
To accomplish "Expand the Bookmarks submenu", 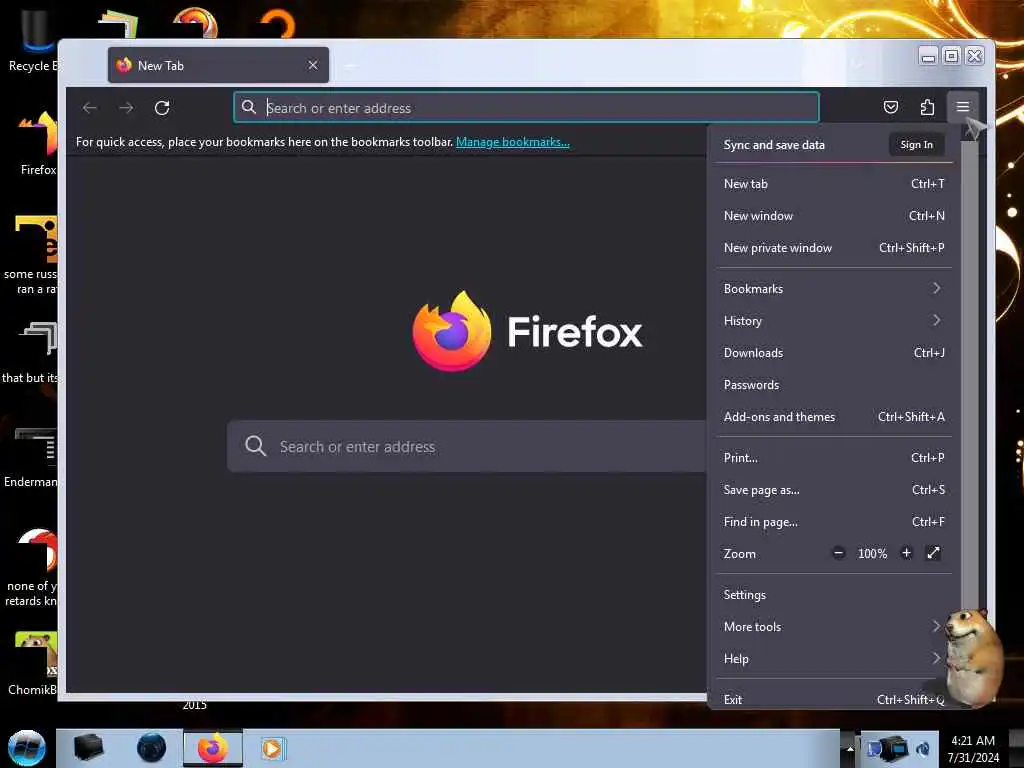I will click(834, 289).
